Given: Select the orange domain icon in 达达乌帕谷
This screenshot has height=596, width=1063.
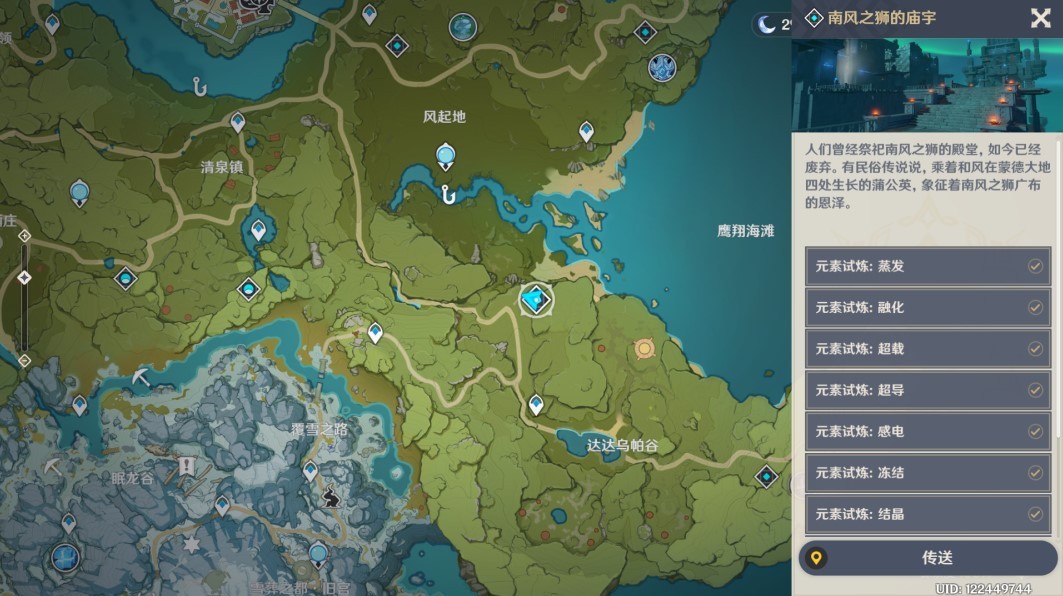Looking at the screenshot, I should click(x=644, y=348).
